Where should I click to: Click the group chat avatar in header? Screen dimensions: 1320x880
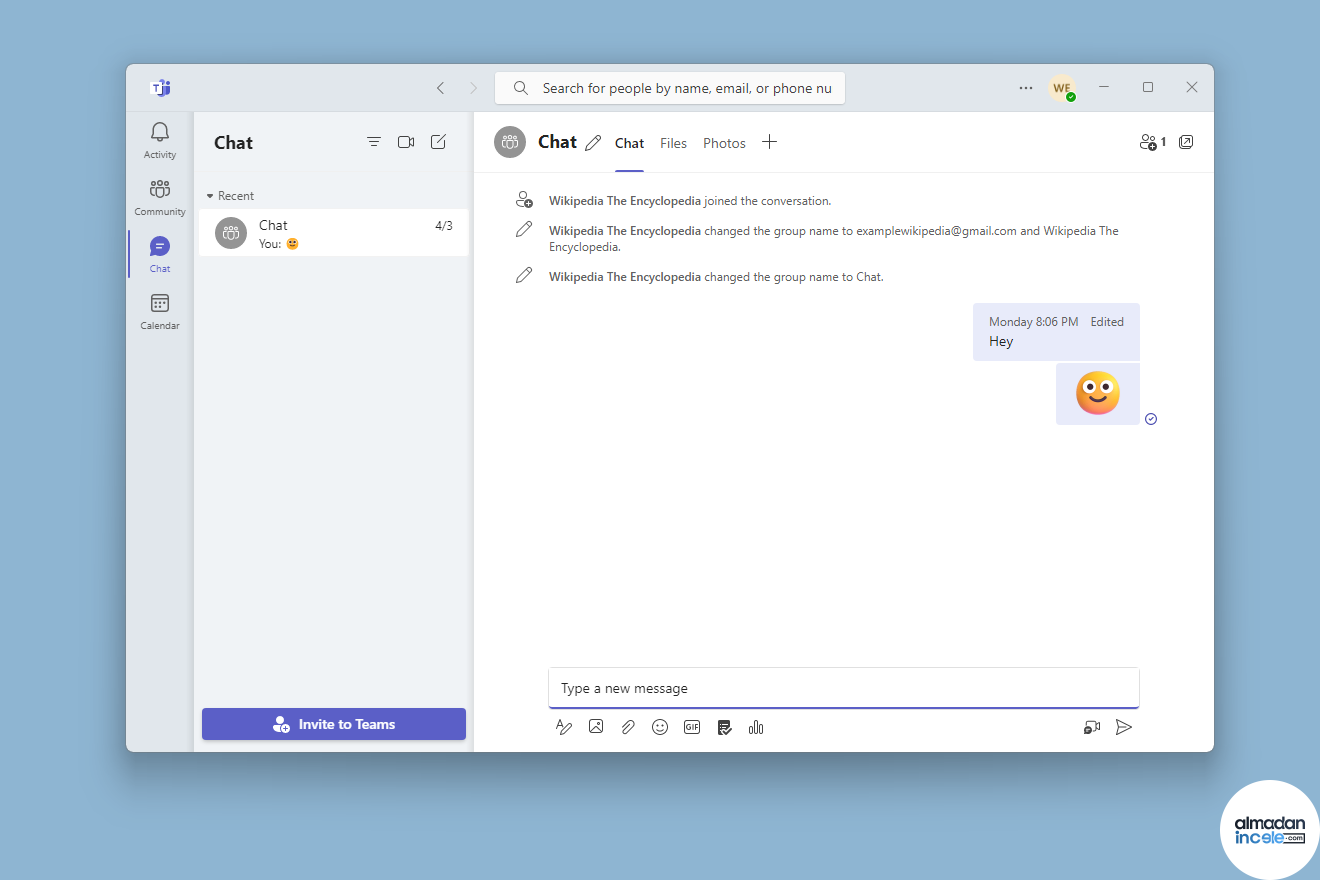510,142
